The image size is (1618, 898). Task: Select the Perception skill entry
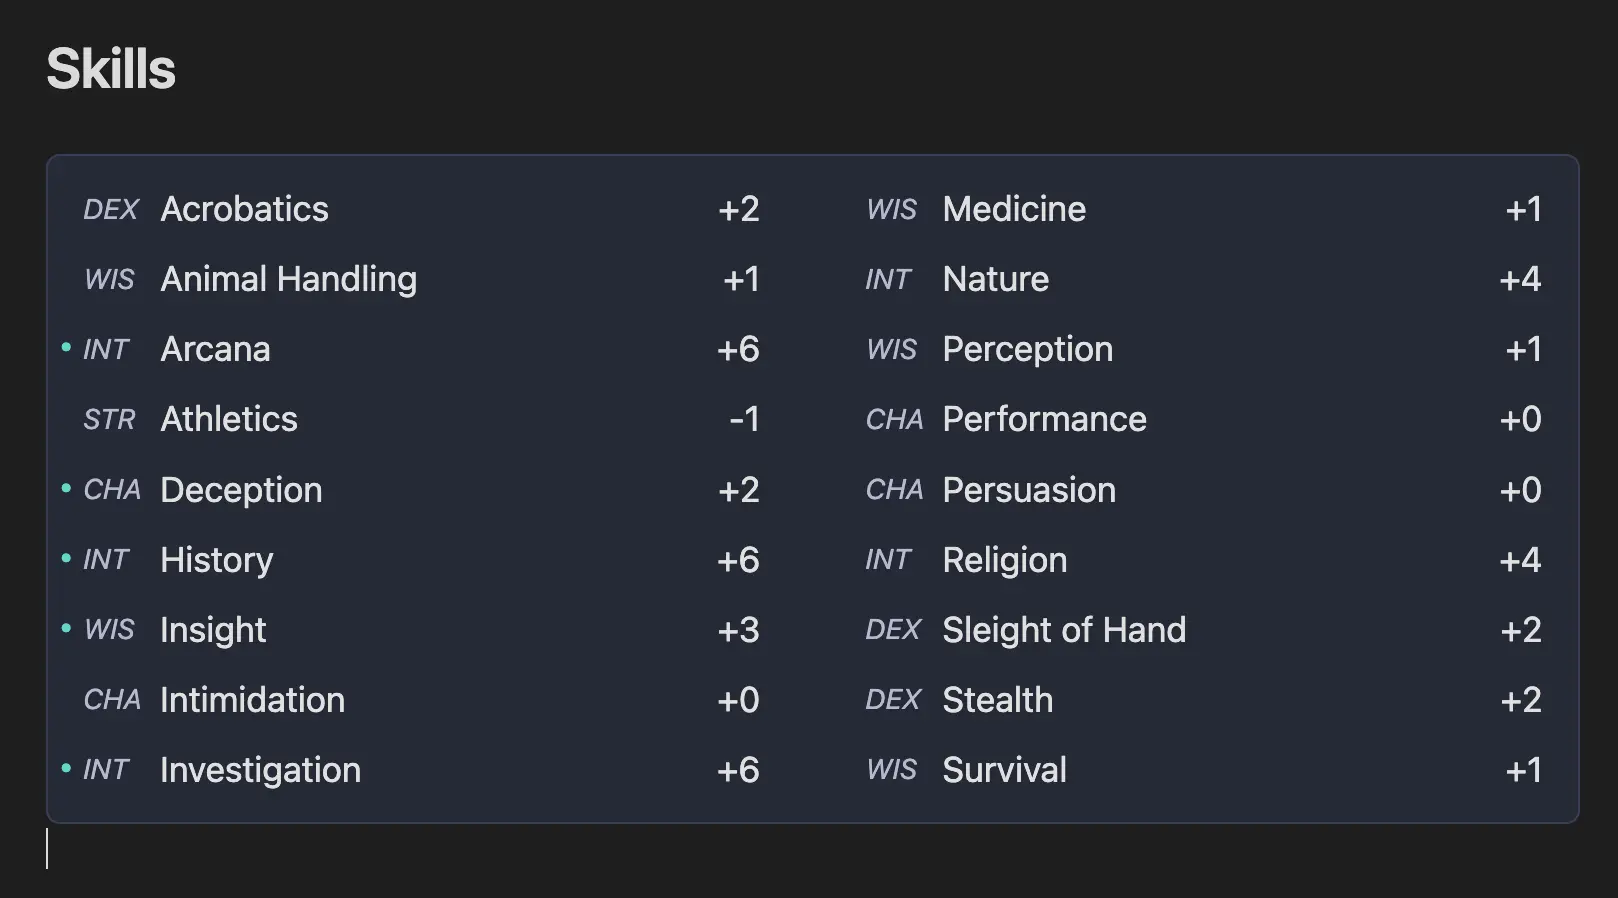1203,349
